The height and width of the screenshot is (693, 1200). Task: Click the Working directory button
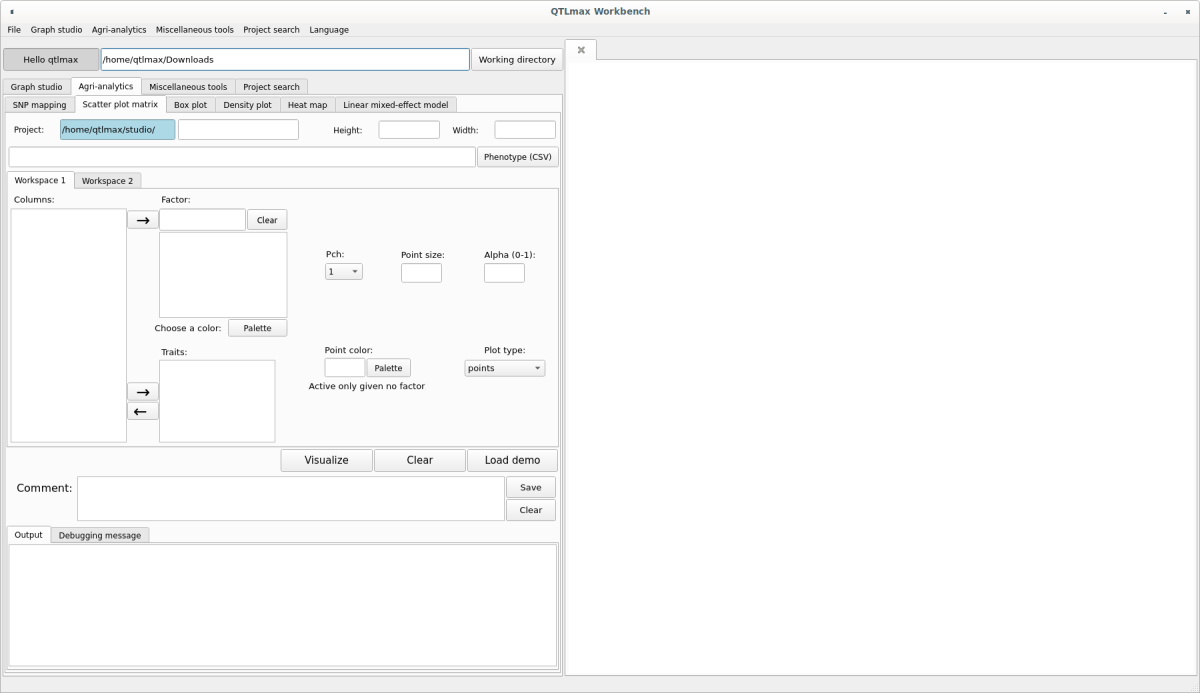pos(516,60)
